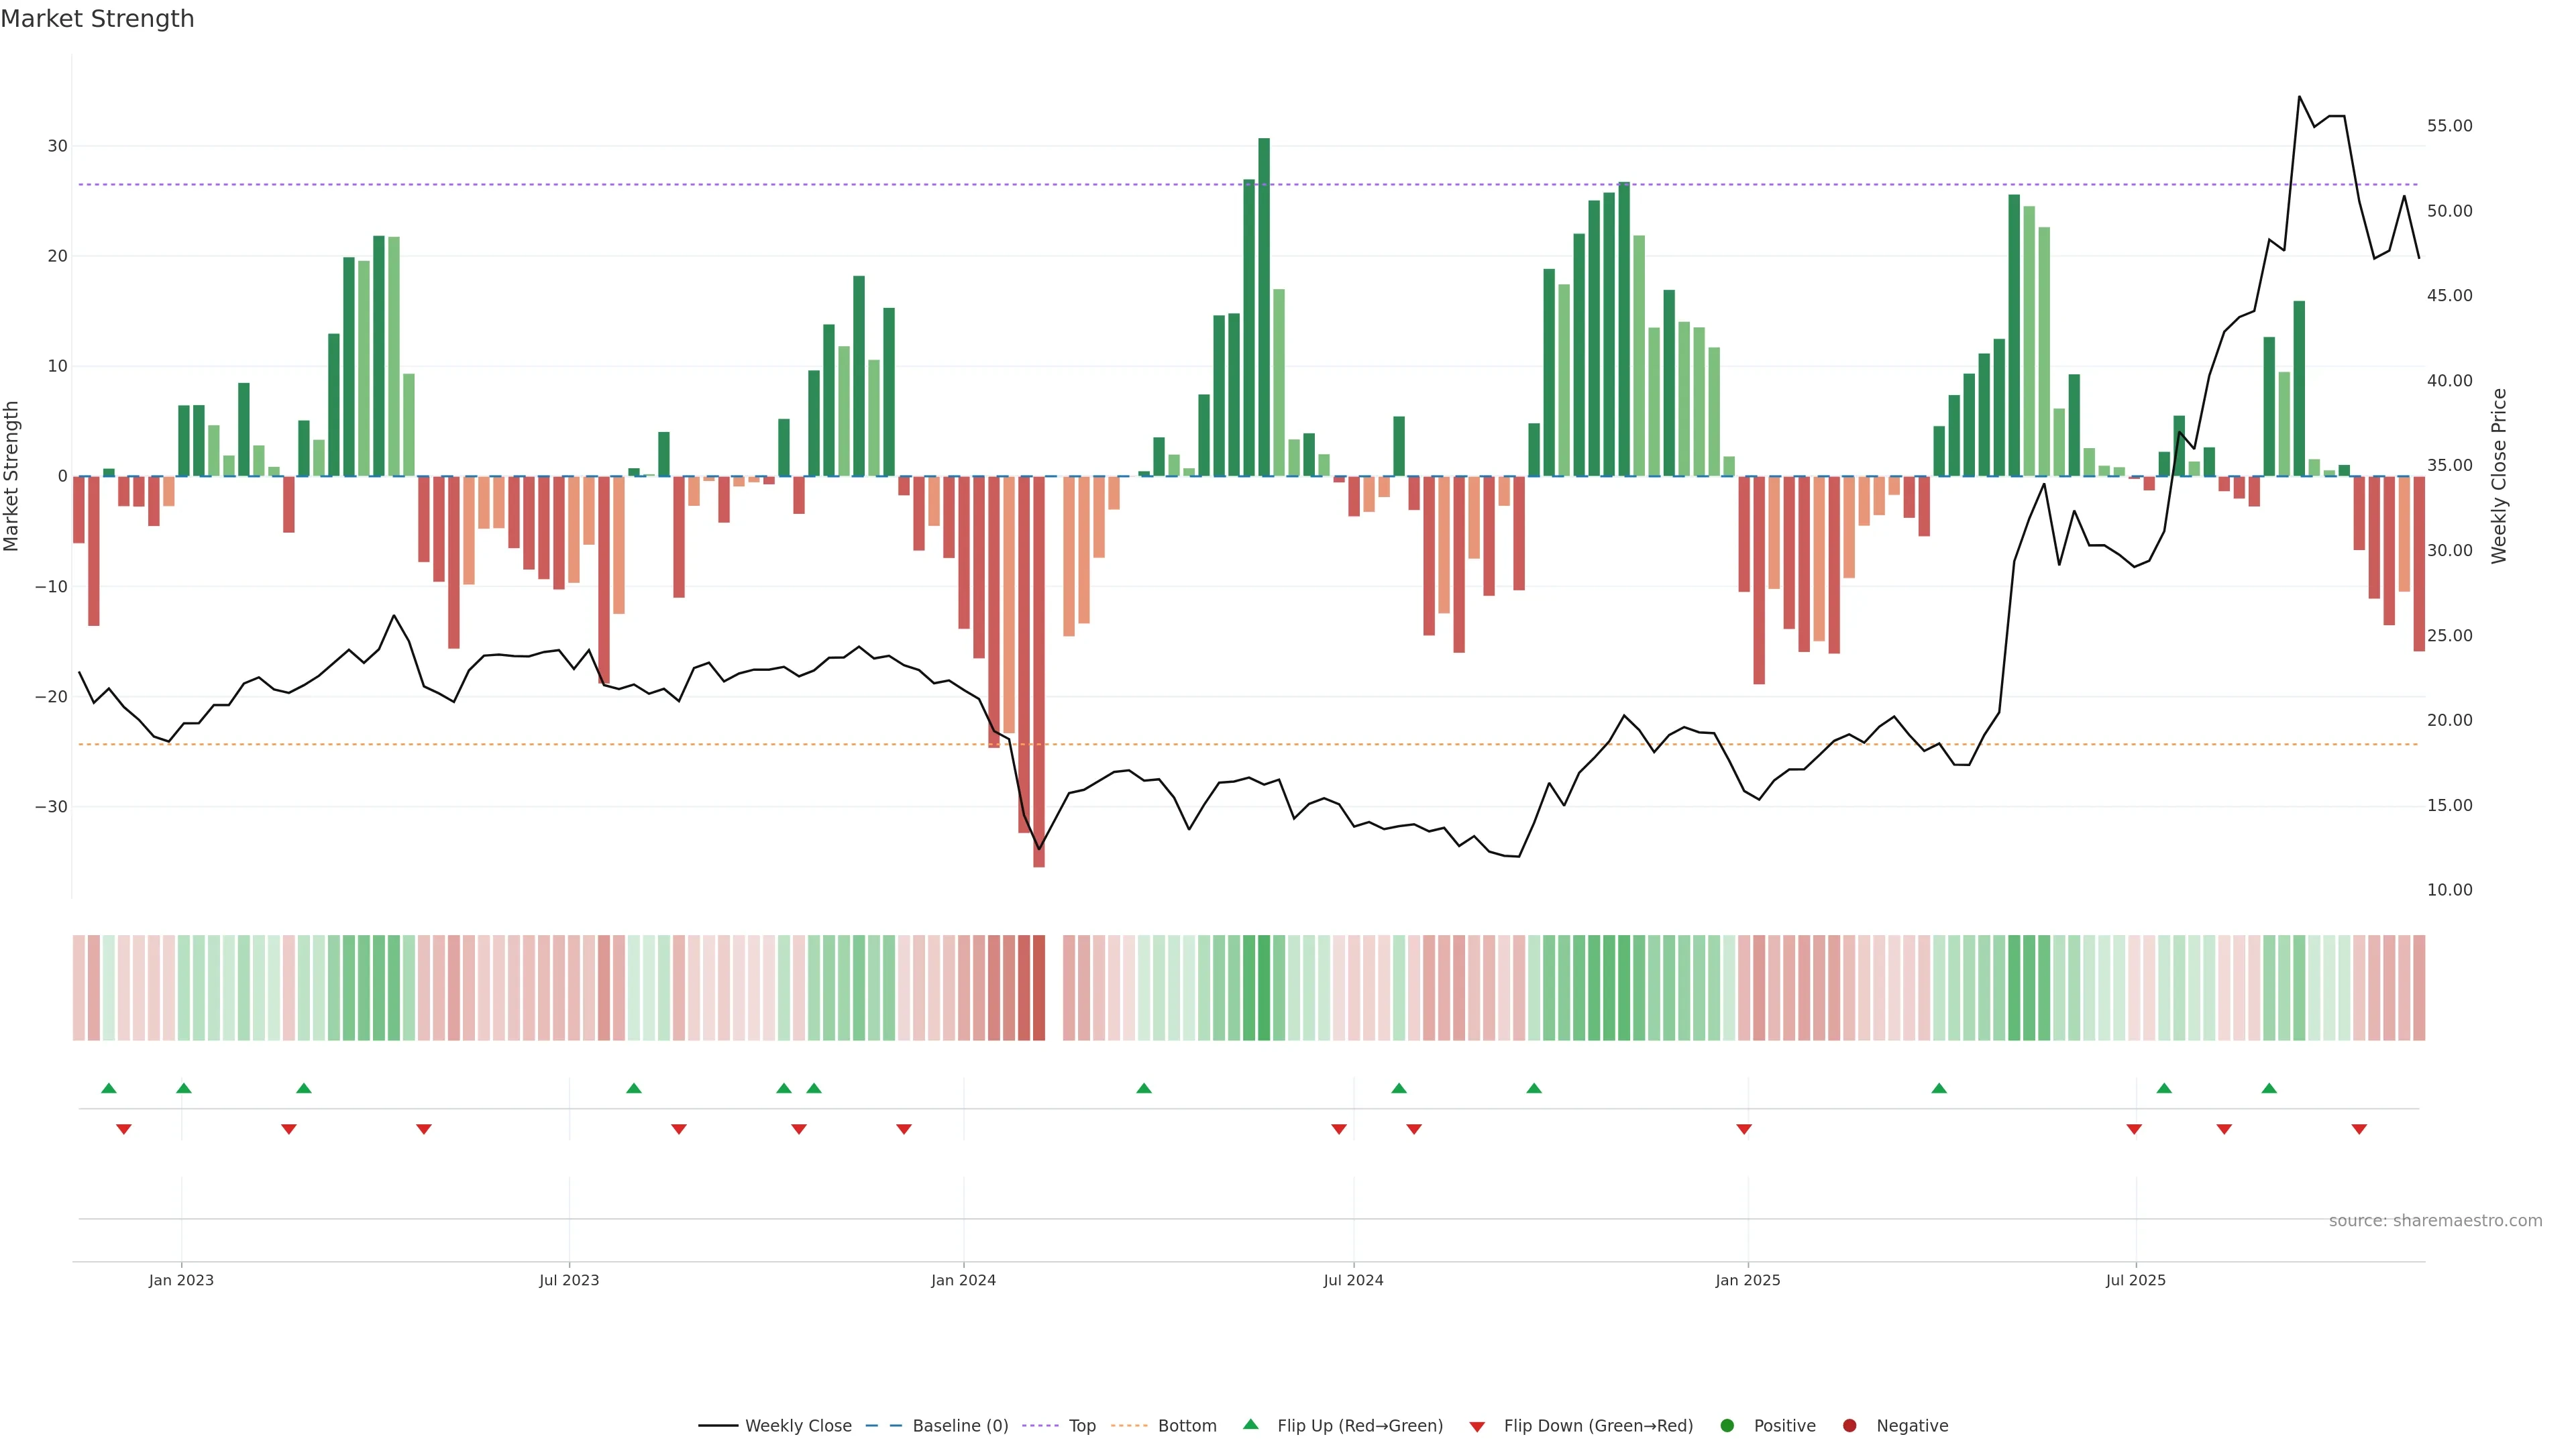Click the Market Strength chart title
The image size is (2576, 1449).
pyautogui.click(x=97, y=19)
